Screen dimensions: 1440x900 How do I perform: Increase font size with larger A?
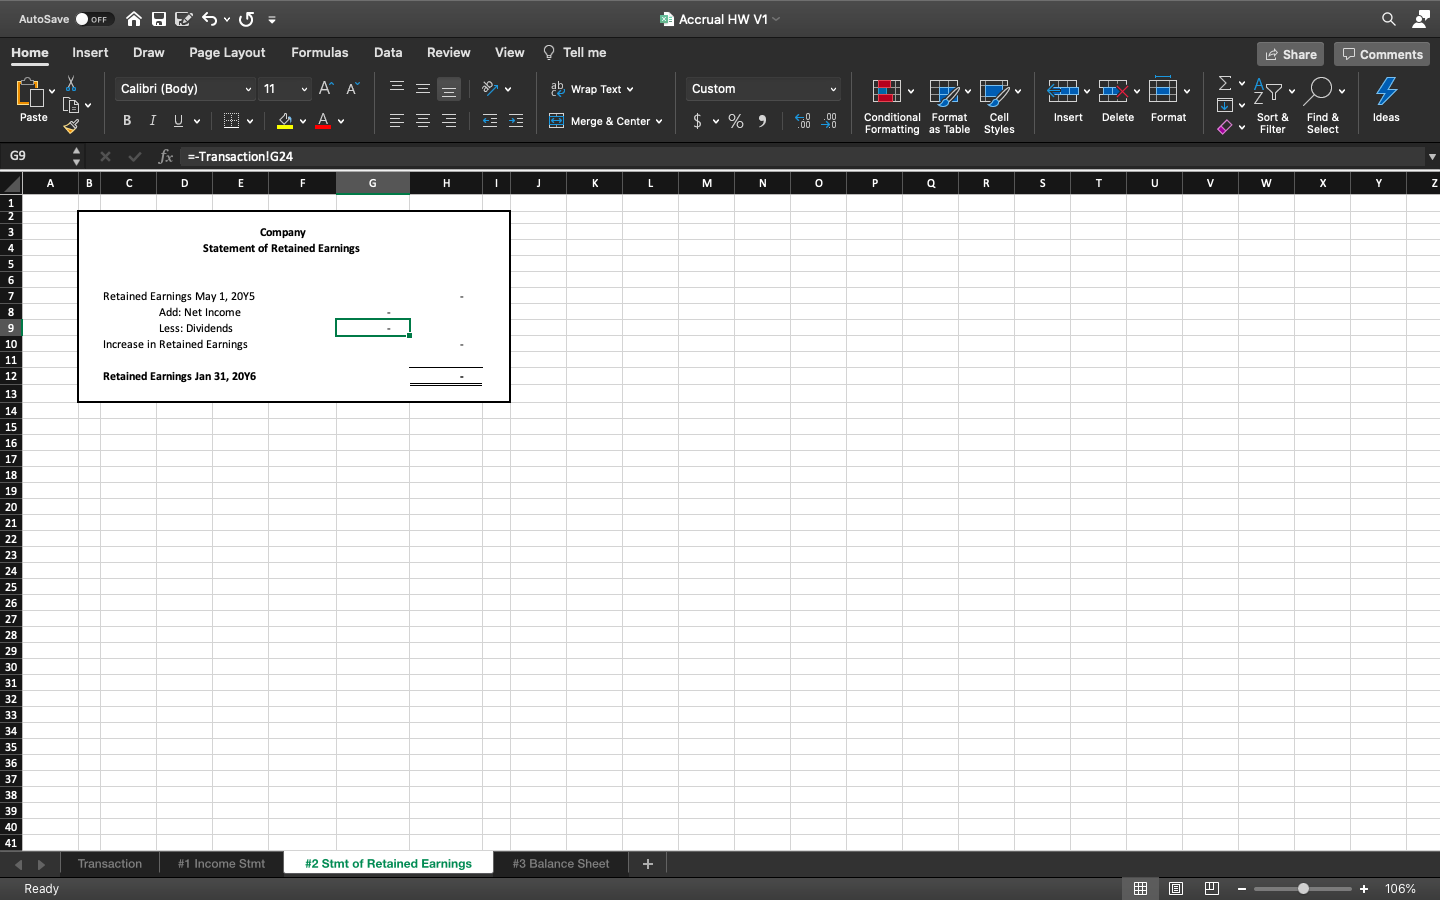(x=325, y=89)
